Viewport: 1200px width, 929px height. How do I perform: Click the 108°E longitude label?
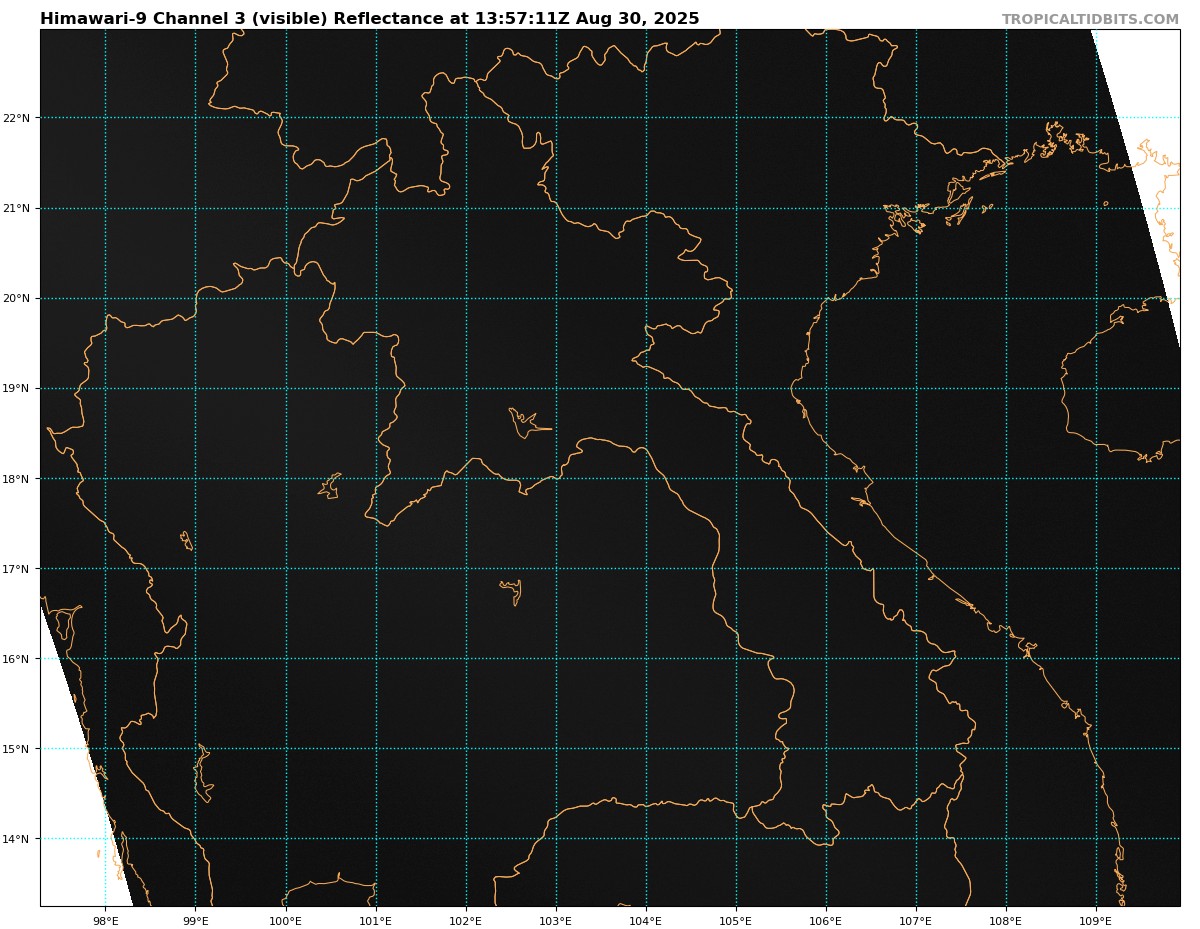pyautogui.click(x=1006, y=920)
